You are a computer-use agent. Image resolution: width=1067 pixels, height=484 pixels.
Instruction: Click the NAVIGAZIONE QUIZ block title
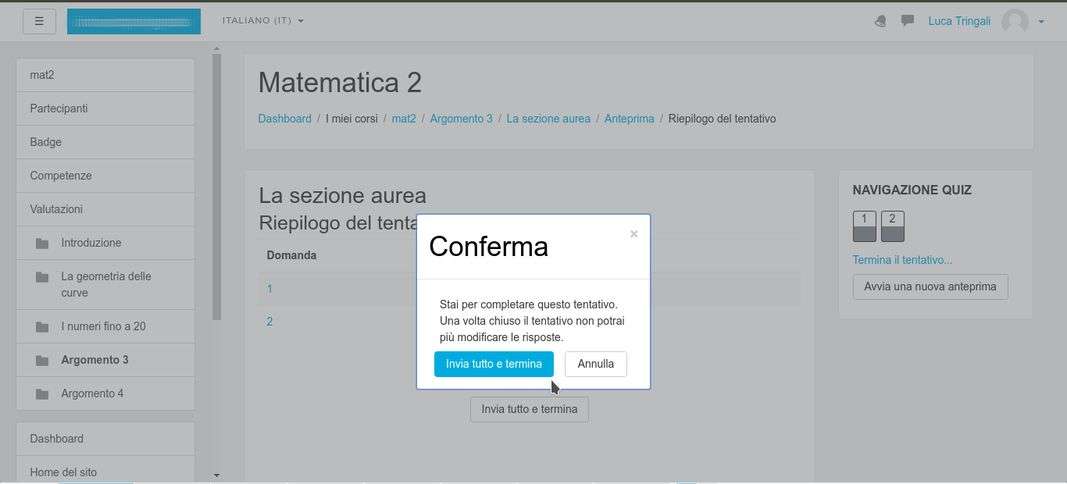click(912, 191)
